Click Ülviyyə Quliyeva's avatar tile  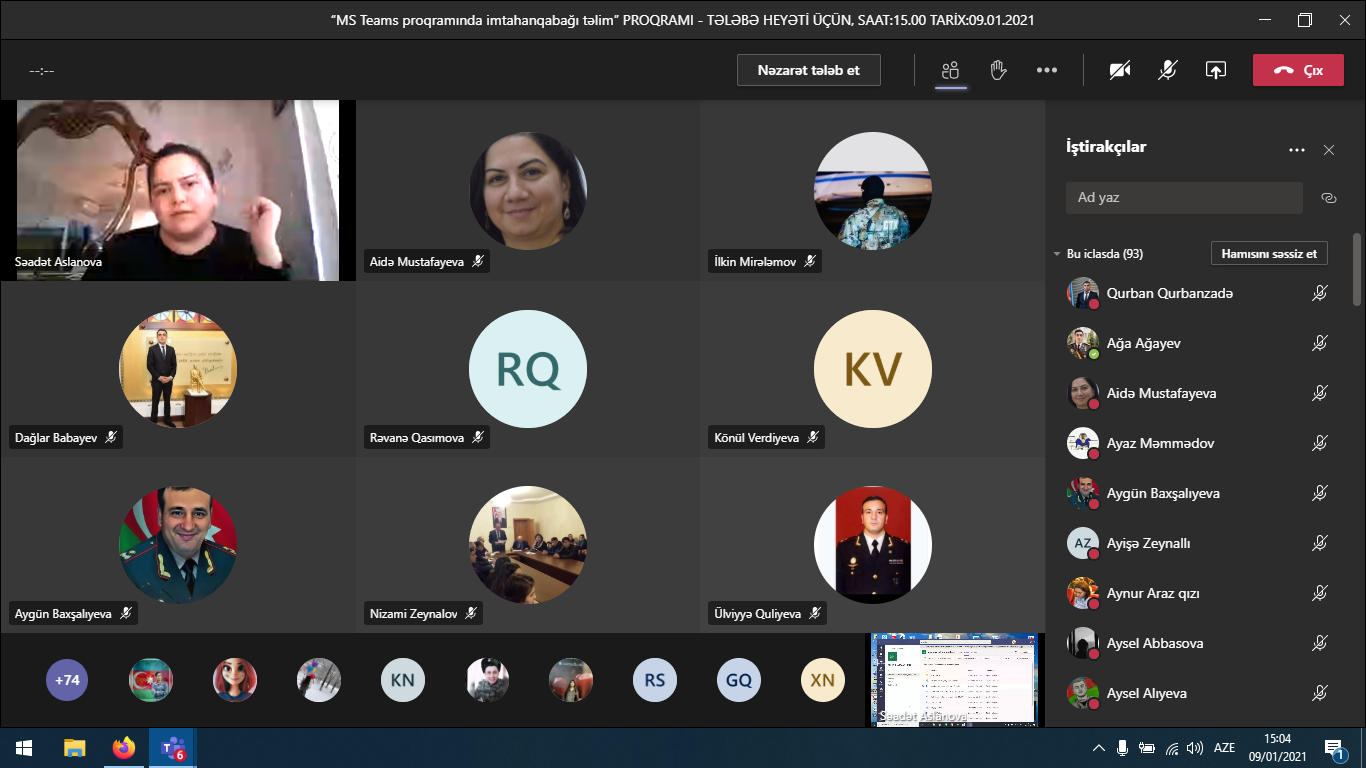873,545
